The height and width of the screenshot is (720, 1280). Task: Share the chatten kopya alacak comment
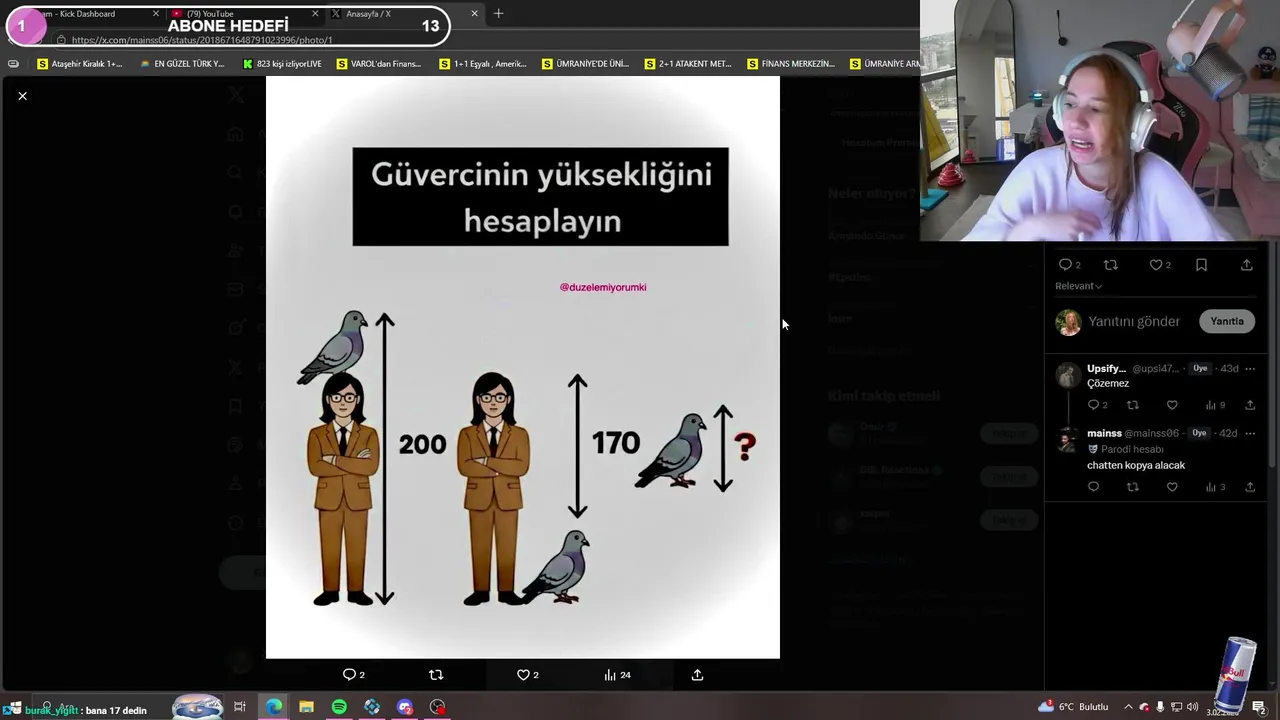[x=1250, y=487]
